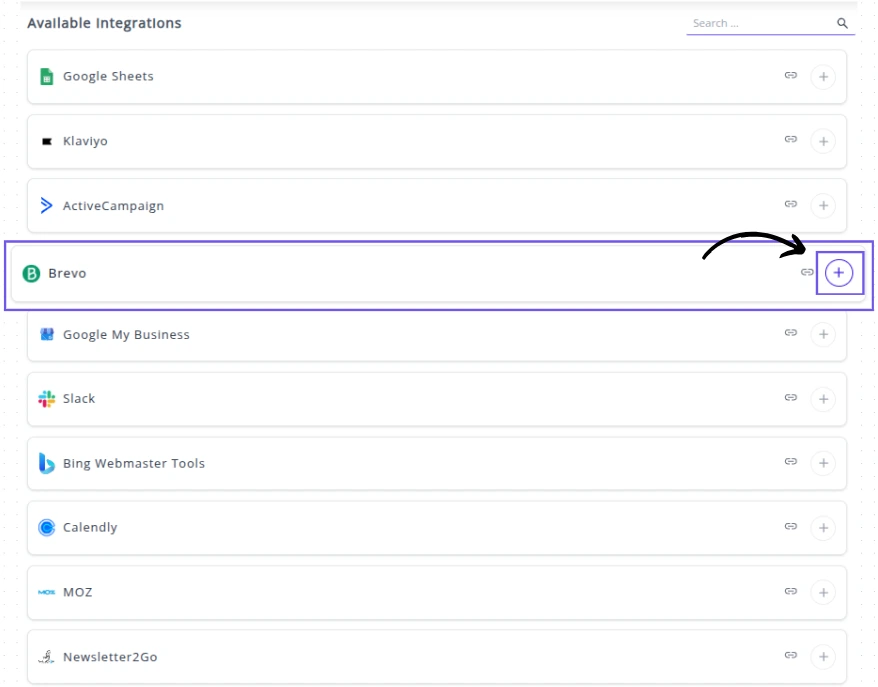The width and height of the screenshot is (878, 687).
Task: Click the ActiveCampaign link icon
Action: point(790,204)
